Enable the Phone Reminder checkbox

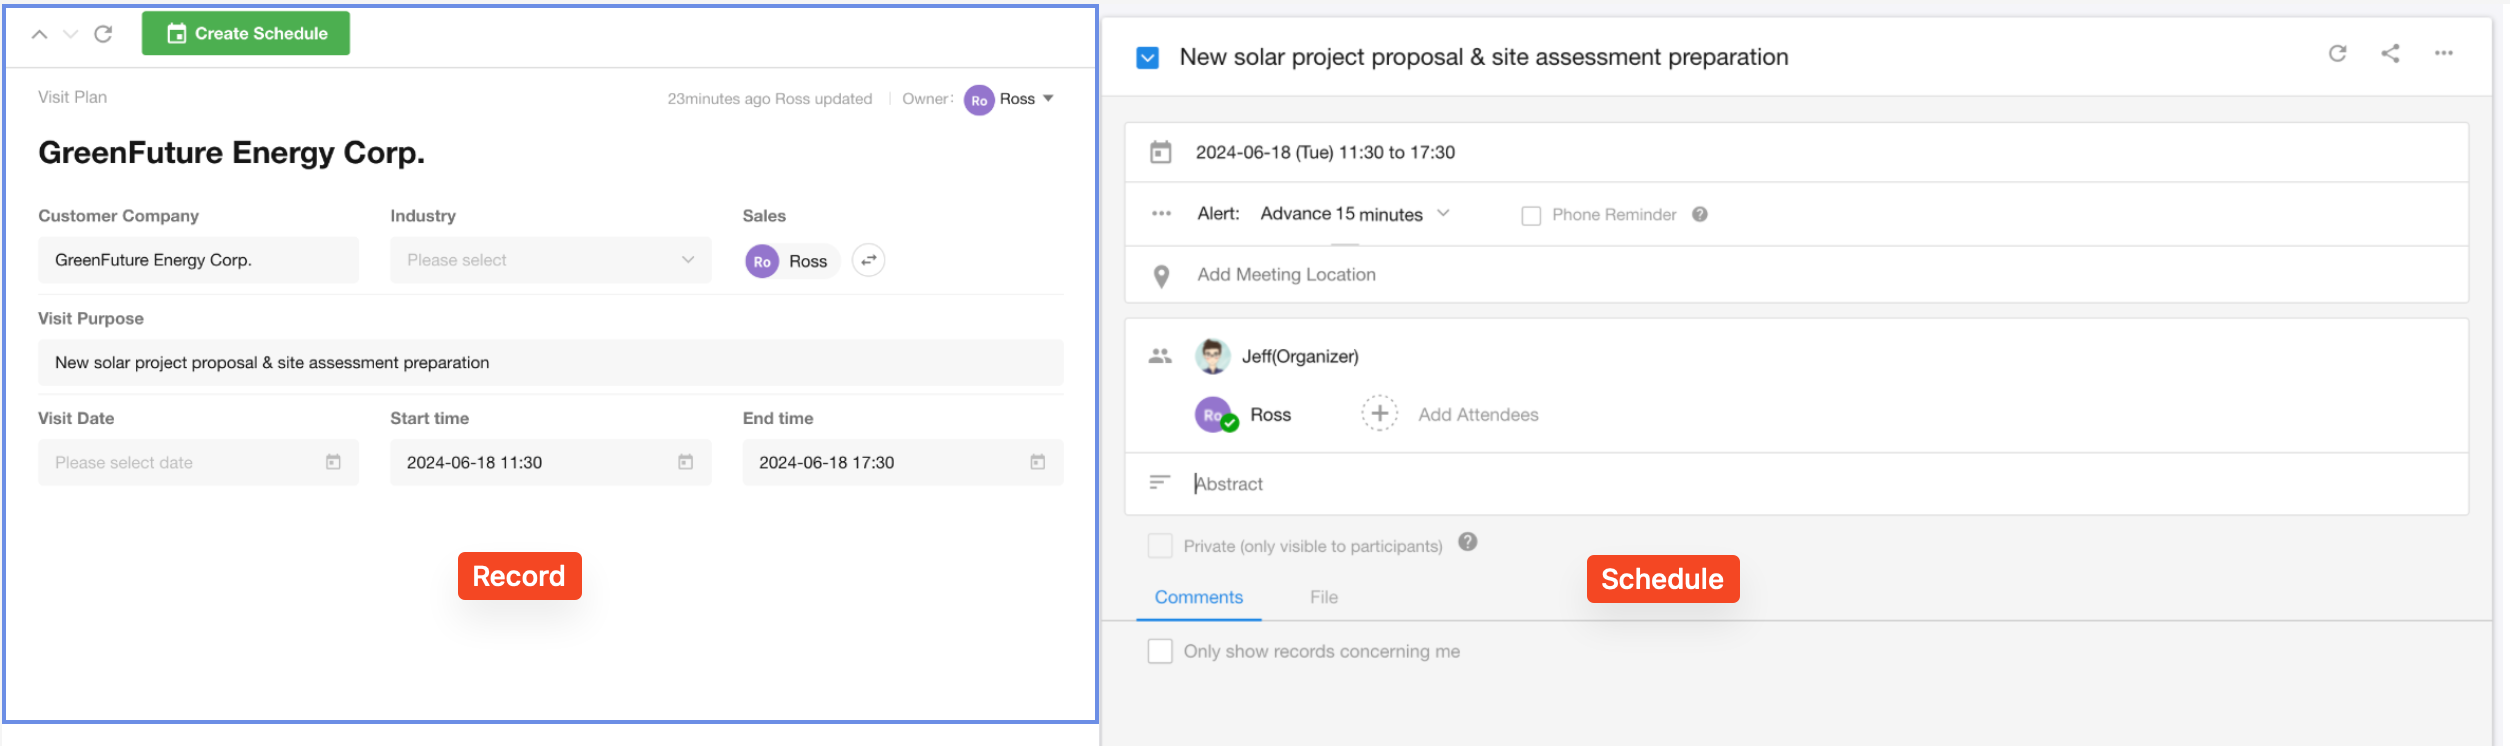(x=1530, y=216)
